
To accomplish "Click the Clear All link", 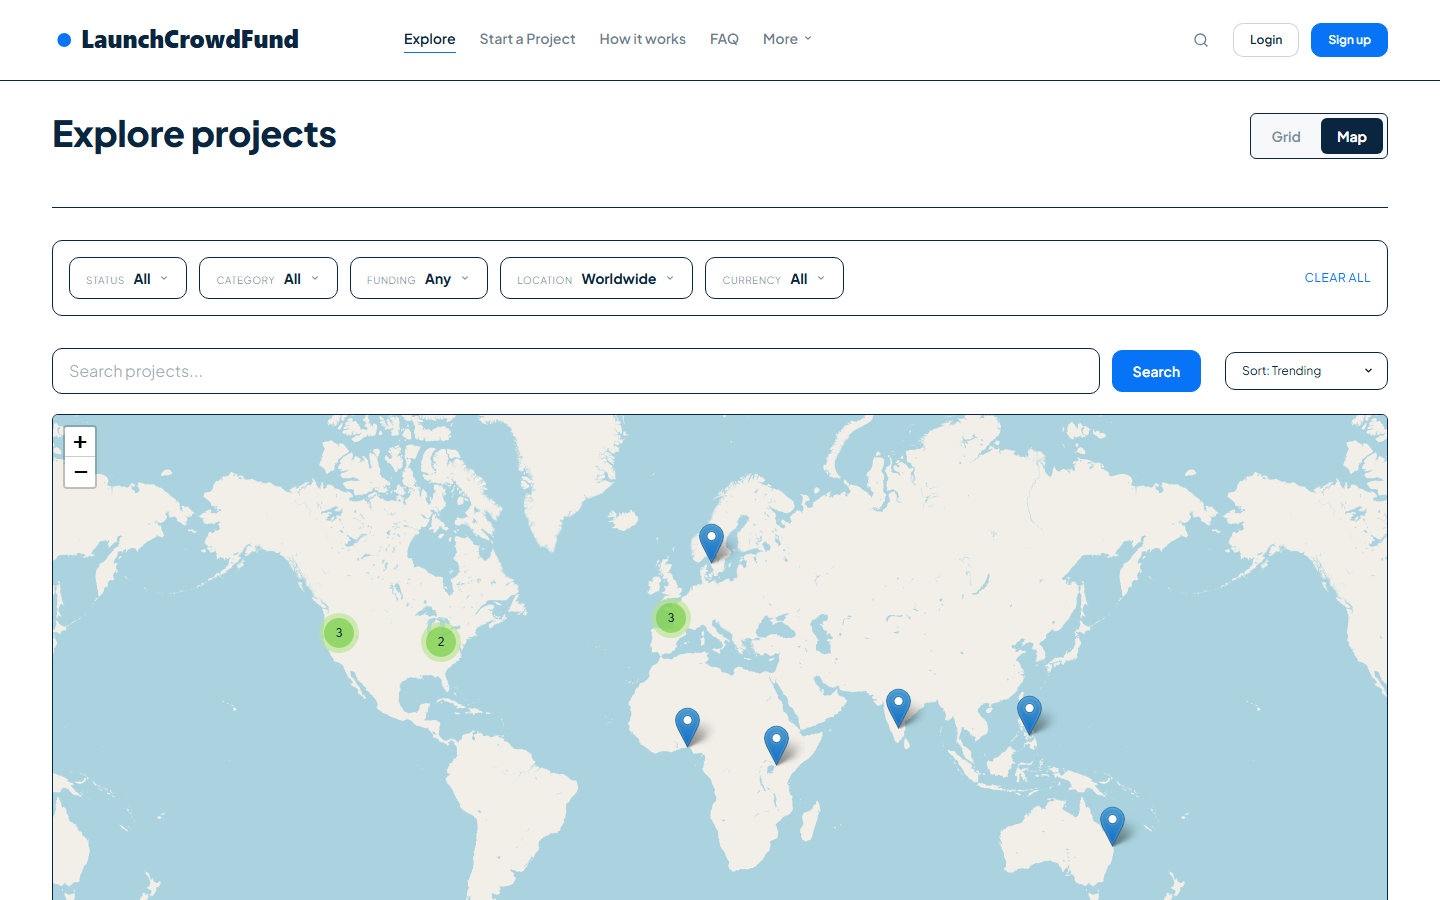I will point(1337,278).
